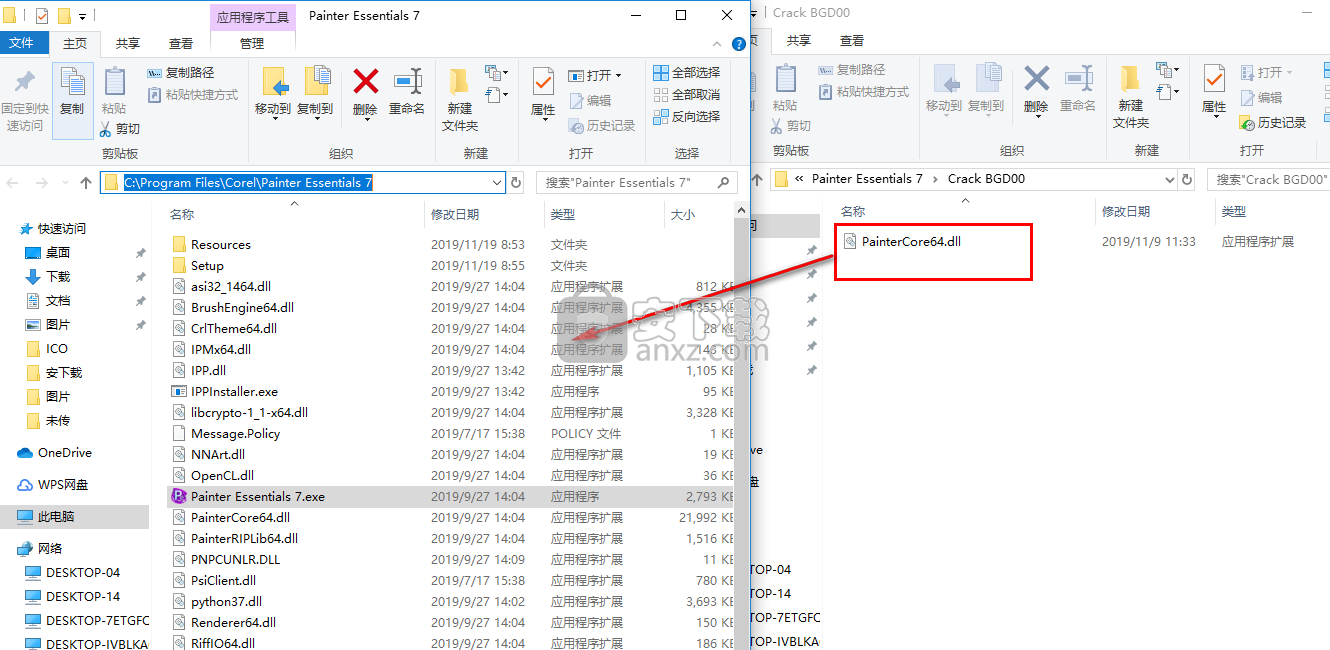Viewport: 1330px width, 650px height.
Task: Click the Help question mark icon
Action: click(x=739, y=44)
